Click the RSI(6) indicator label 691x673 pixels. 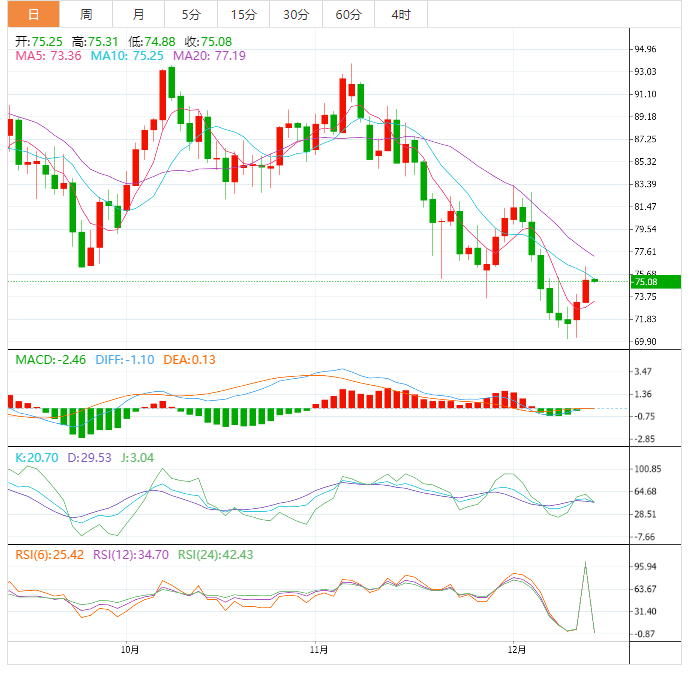49,554
